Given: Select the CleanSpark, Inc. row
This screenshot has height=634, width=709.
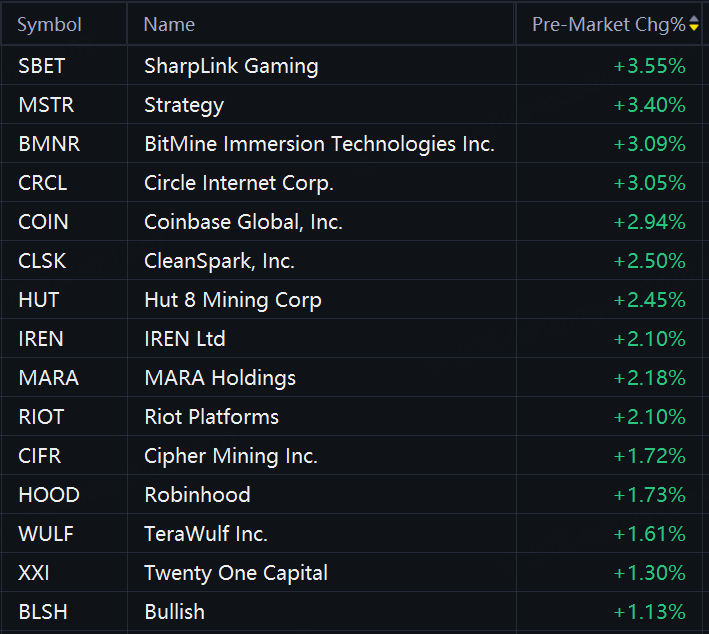Looking at the screenshot, I should tap(219, 261).
